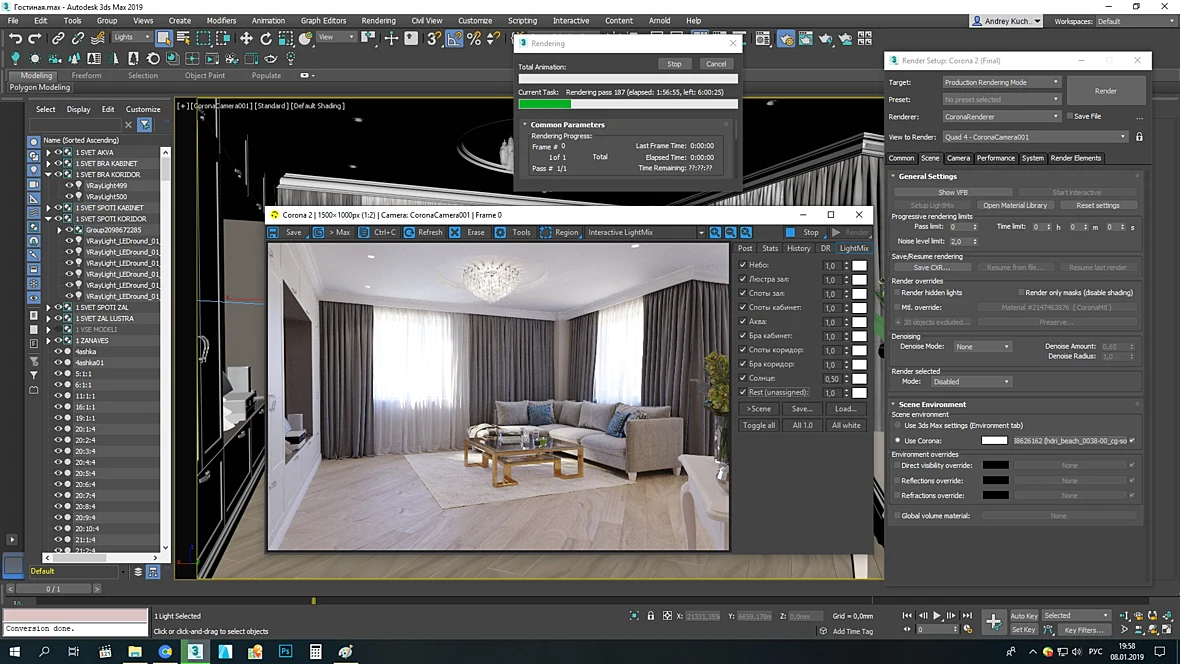The image size is (1180, 664).
Task: Click the Redo arrow icon
Action: 35,38
